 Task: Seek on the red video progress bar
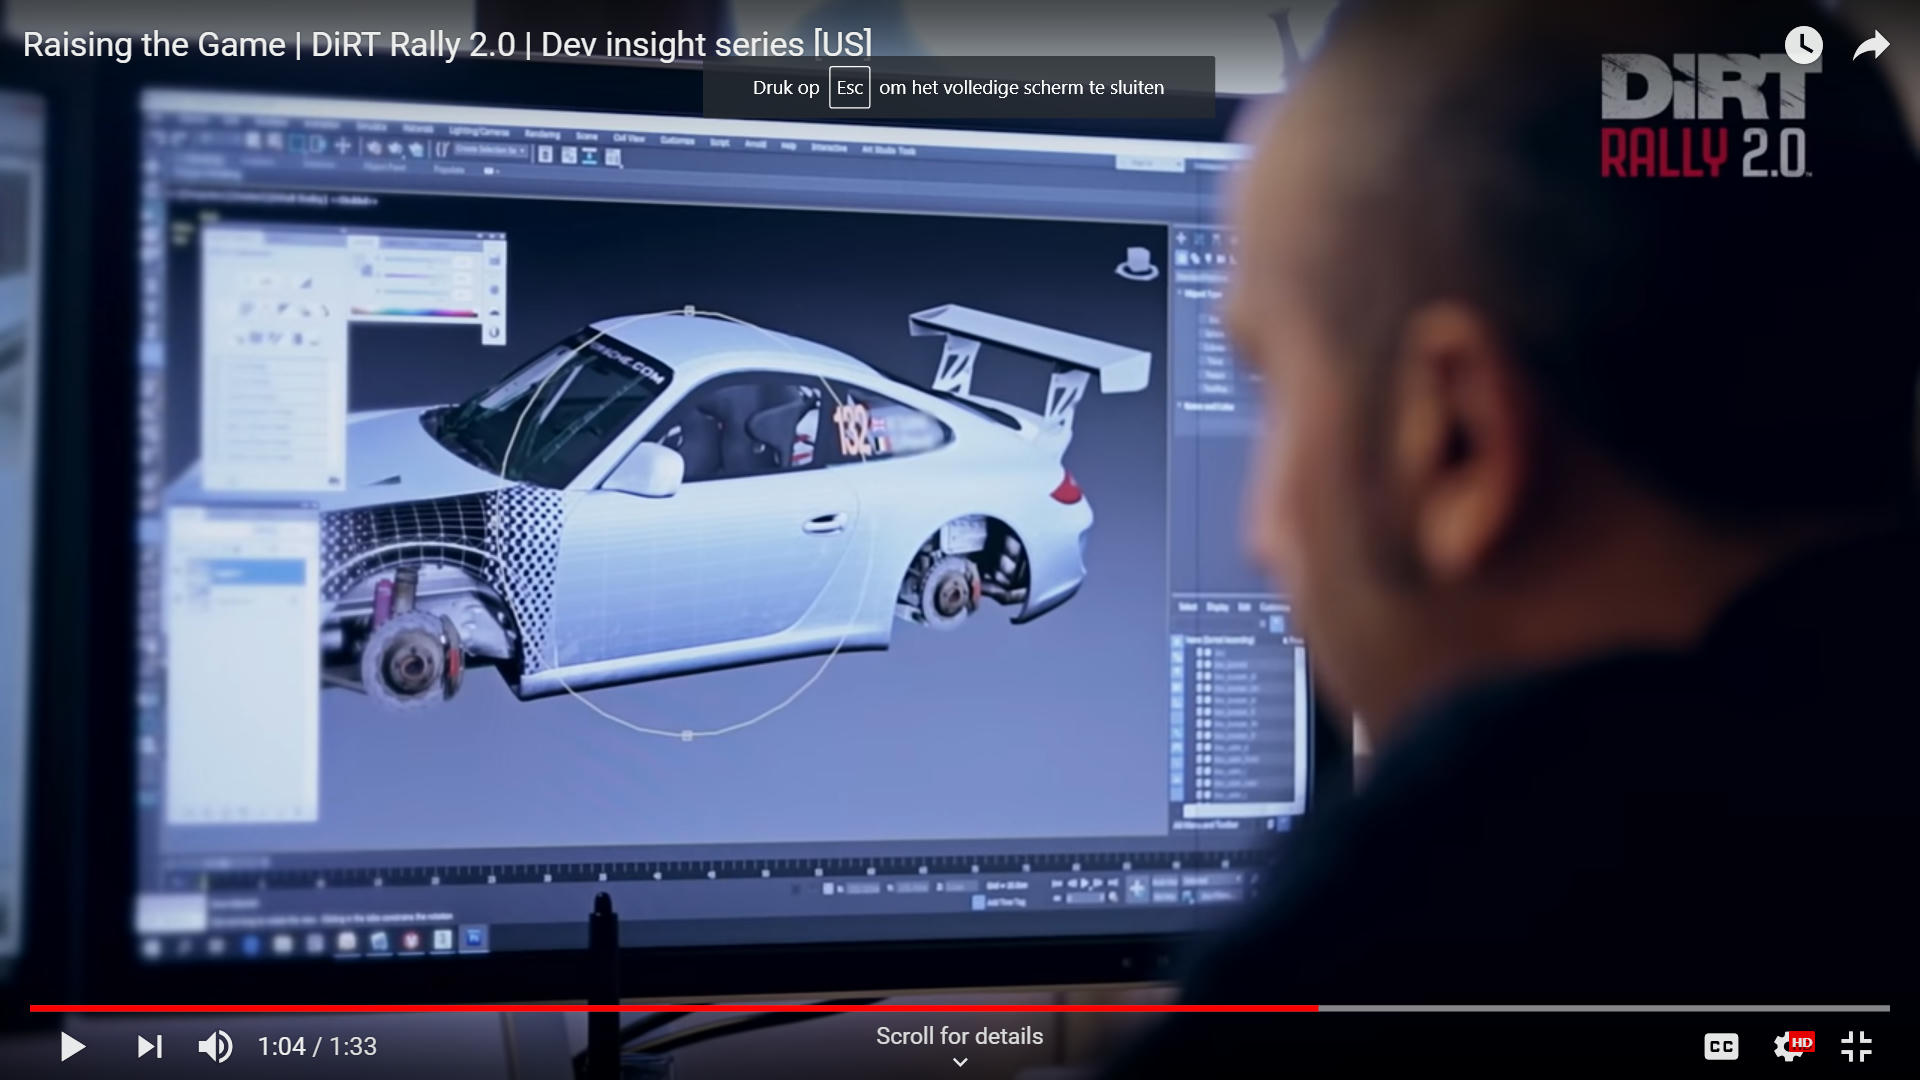tap(960, 1008)
